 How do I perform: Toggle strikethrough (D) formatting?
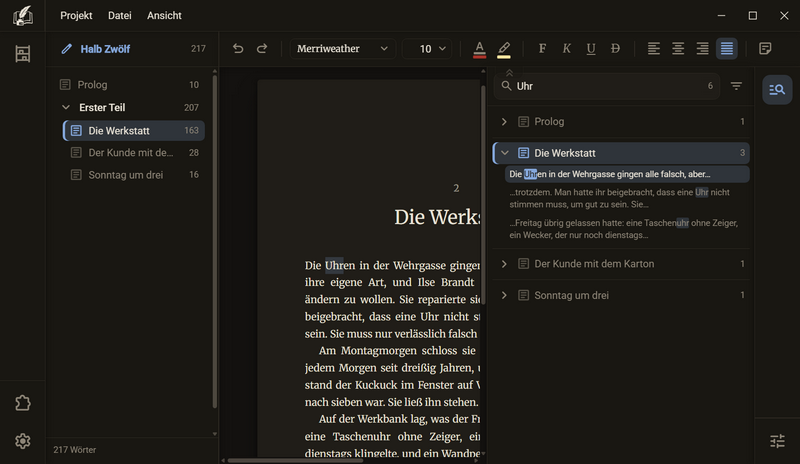615,48
